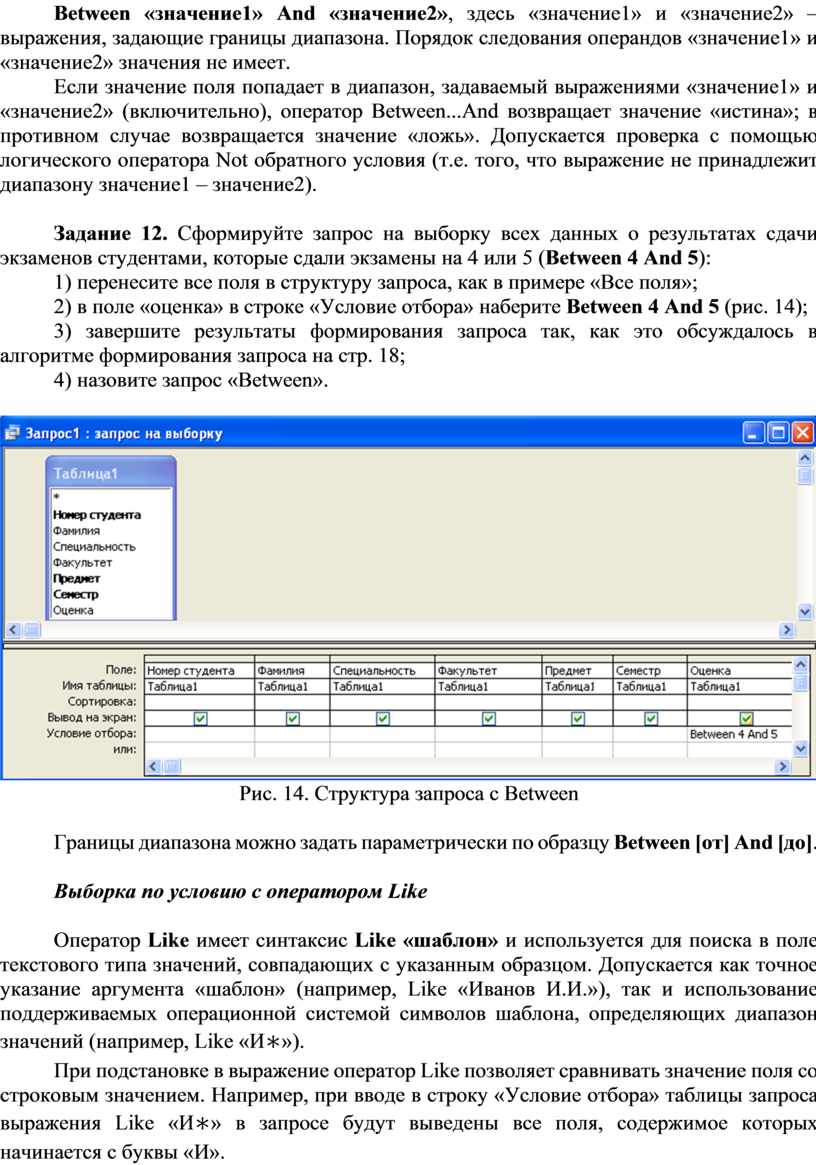Toggle display checkbox for Оценка column
816x1165 pixels.
tap(746, 718)
